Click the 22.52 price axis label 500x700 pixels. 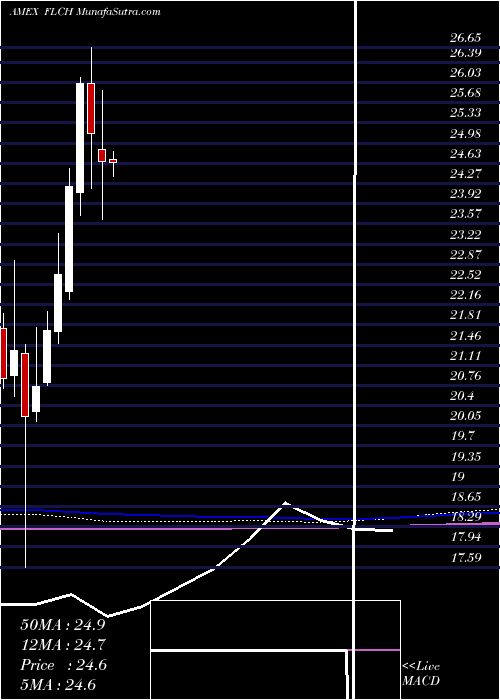coord(466,275)
